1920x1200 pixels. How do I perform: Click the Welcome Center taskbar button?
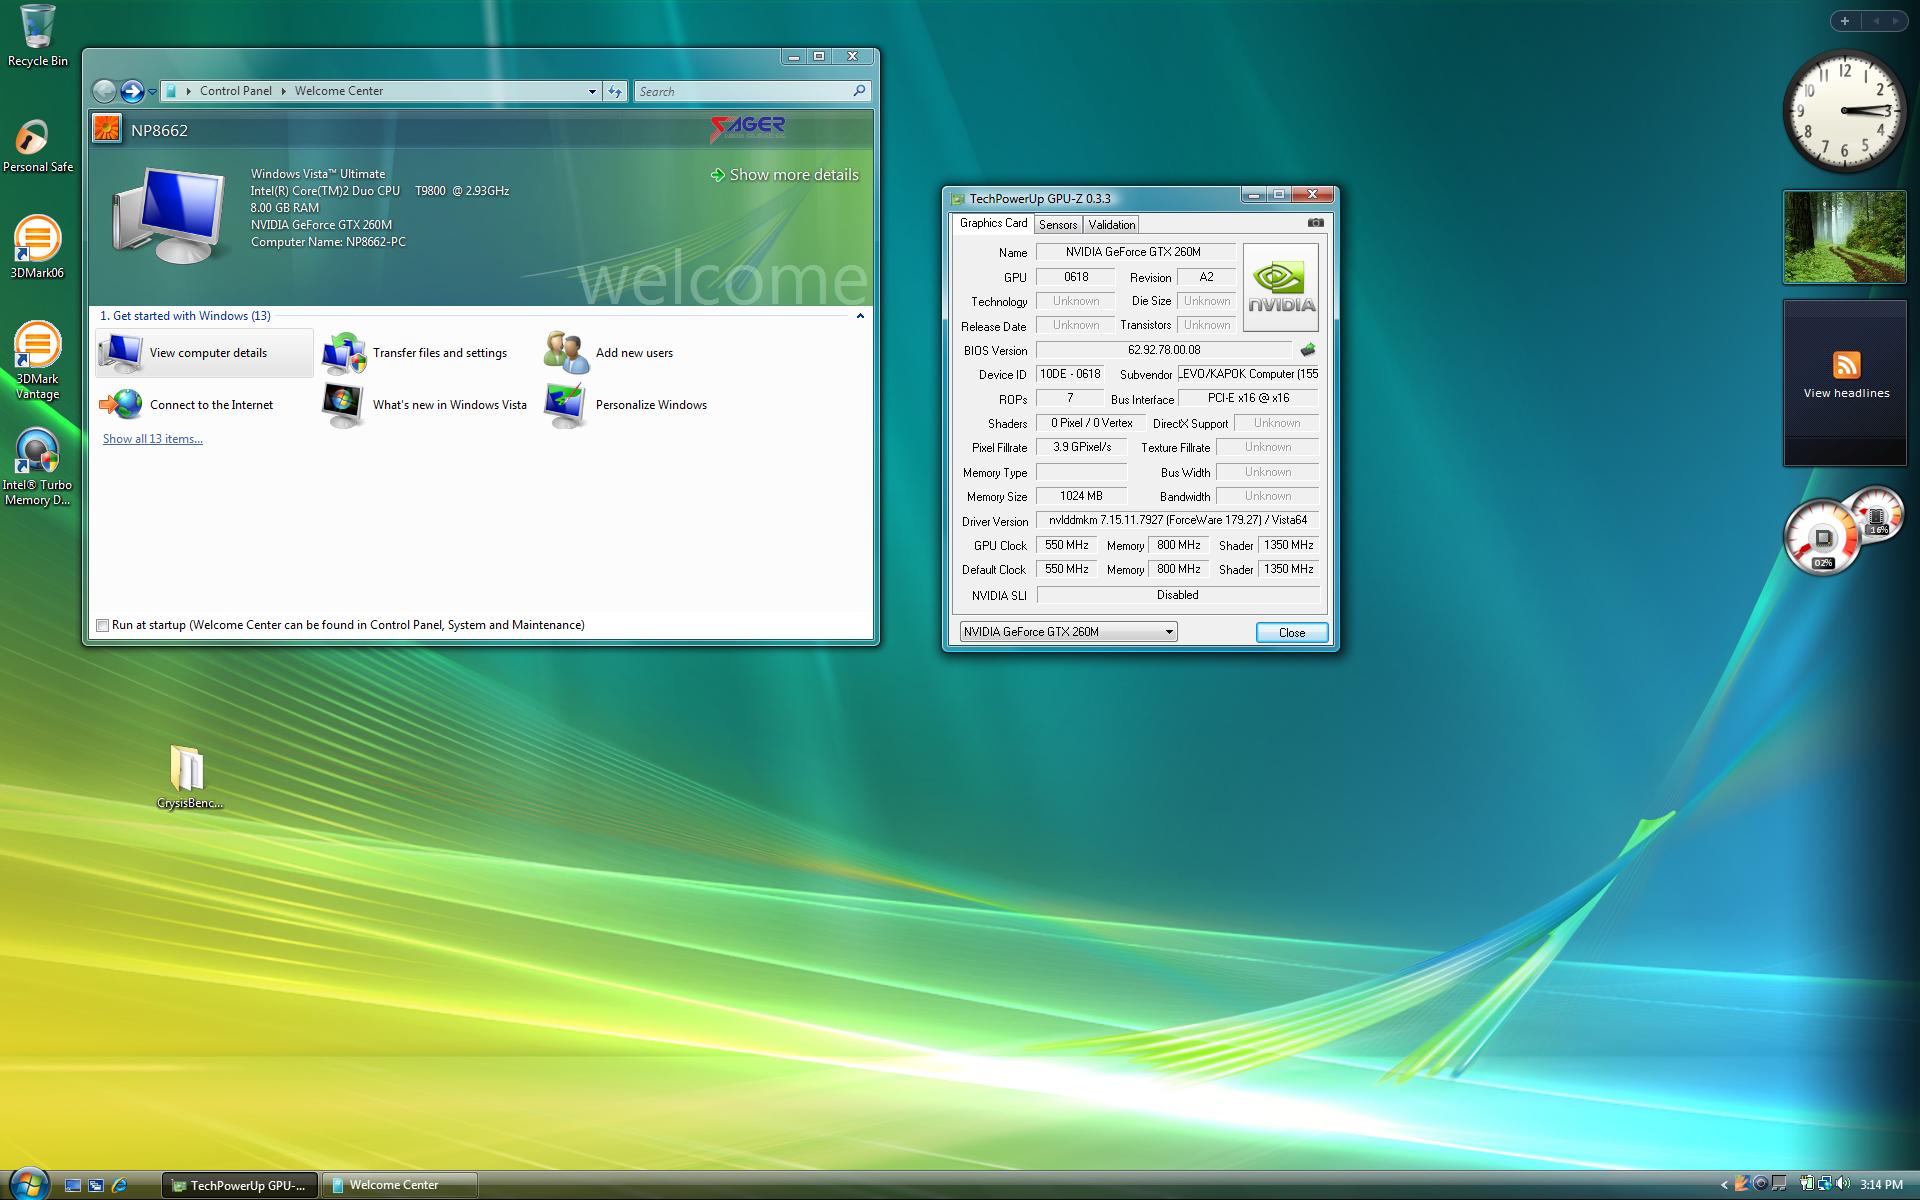pyautogui.click(x=400, y=1185)
